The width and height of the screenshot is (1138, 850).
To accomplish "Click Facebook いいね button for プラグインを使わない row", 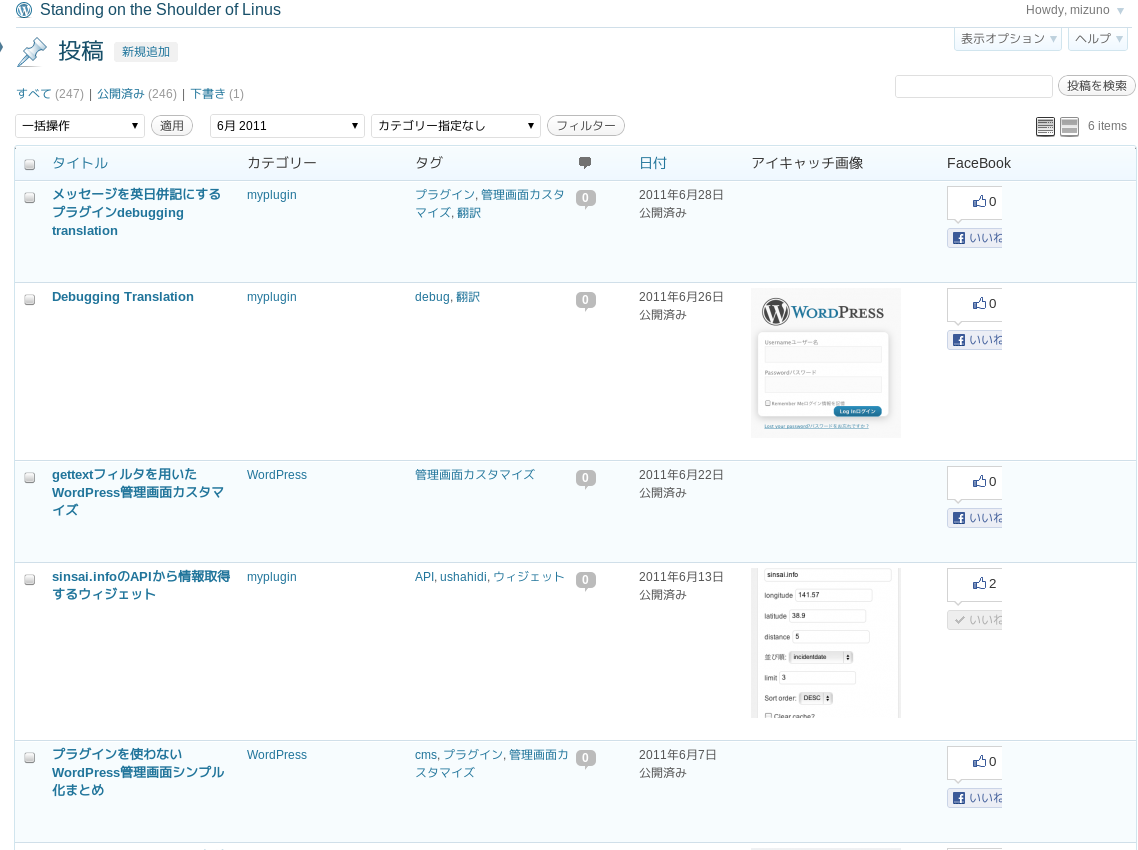I will coord(975,798).
